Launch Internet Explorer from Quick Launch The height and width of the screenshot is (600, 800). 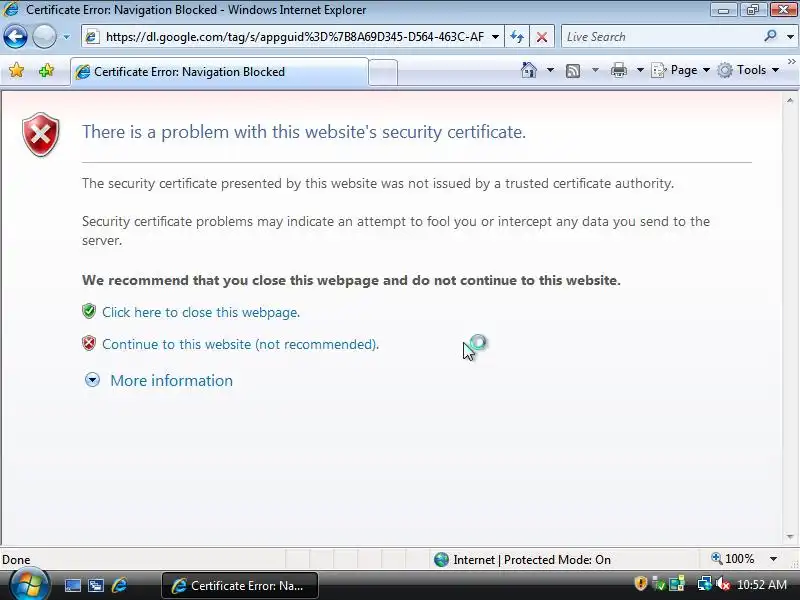(119, 585)
